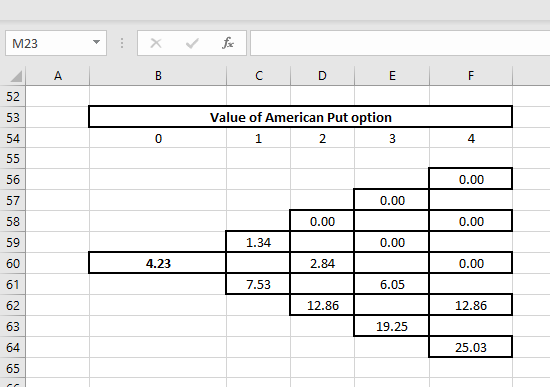Image resolution: width=550 pixels, height=387 pixels.
Task: Select column E header
Action: point(392,76)
